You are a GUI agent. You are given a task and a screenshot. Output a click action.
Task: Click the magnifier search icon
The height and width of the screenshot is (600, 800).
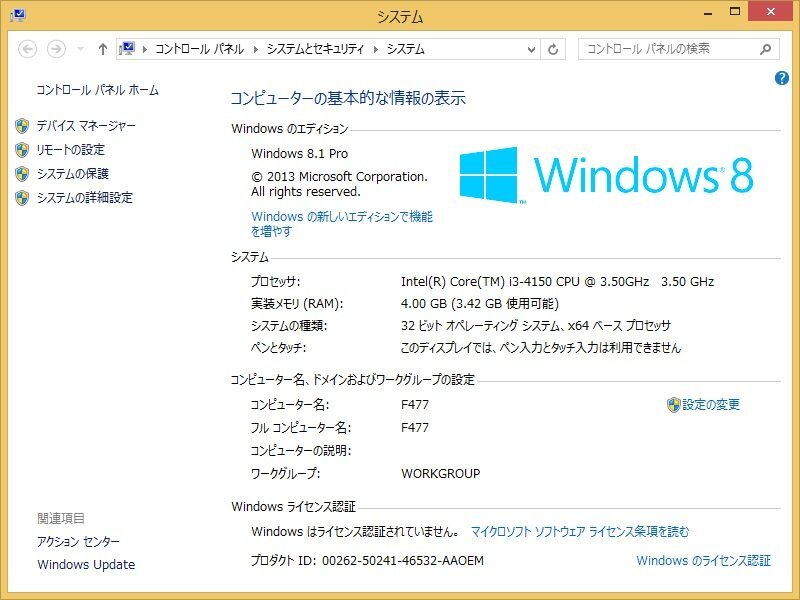(x=765, y=49)
